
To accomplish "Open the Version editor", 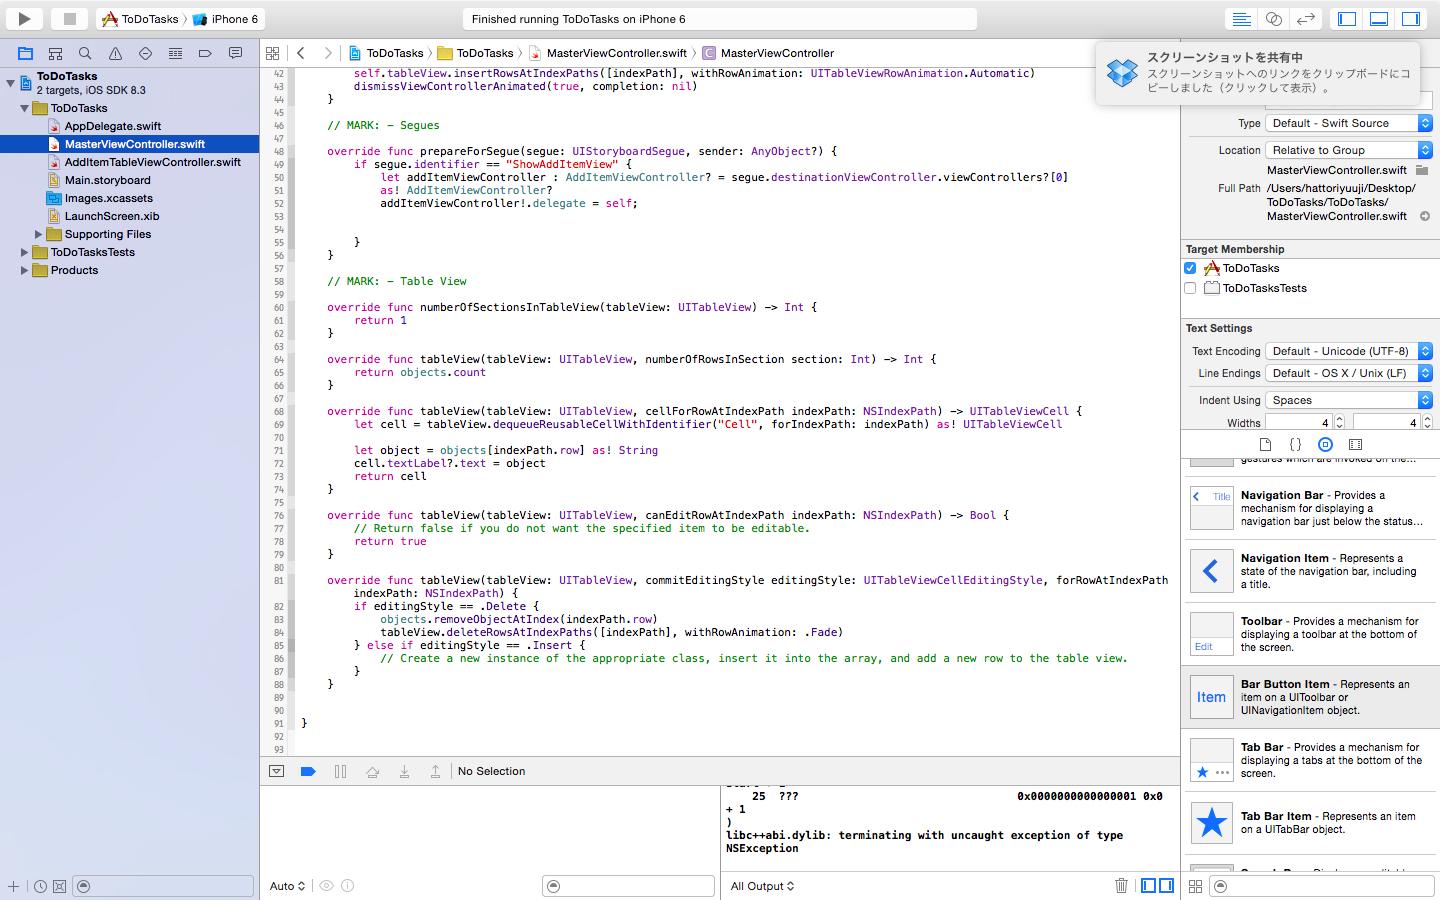I will click(x=1305, y=19).
